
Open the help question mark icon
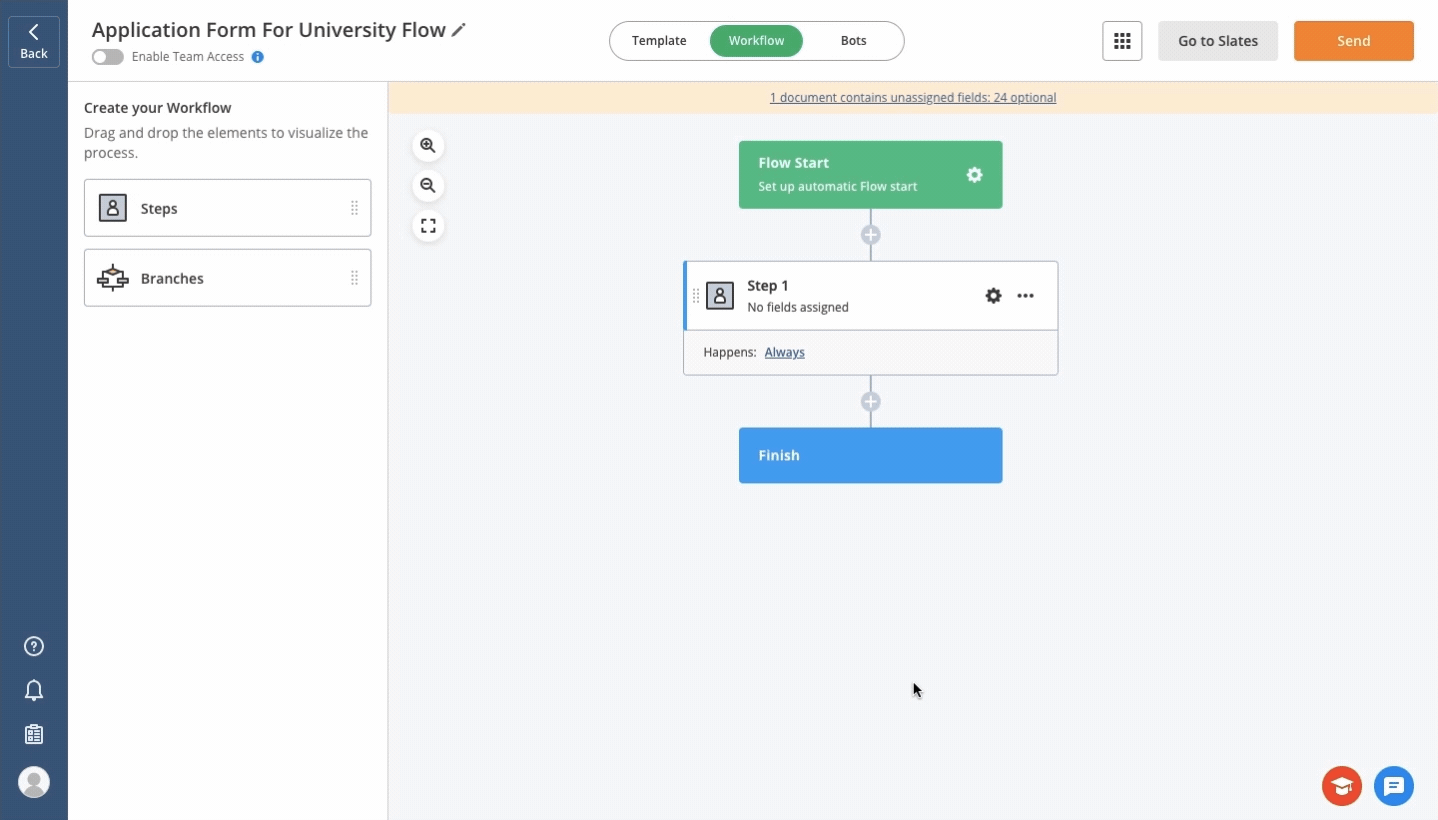(x=34, y=646)
